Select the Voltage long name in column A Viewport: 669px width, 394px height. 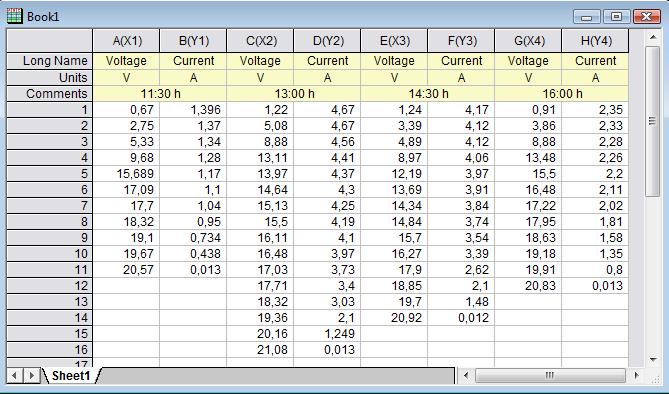click(x=126, y=61)
